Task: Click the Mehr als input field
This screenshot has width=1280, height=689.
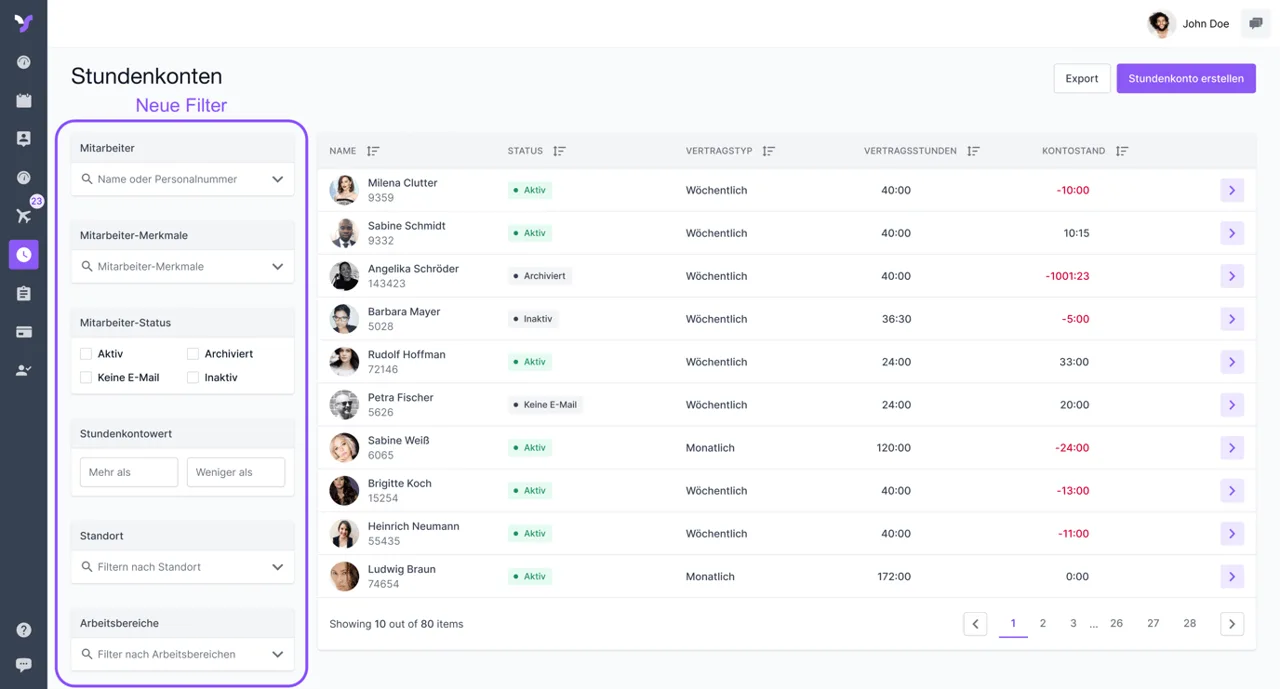Action: coord(128,472)
